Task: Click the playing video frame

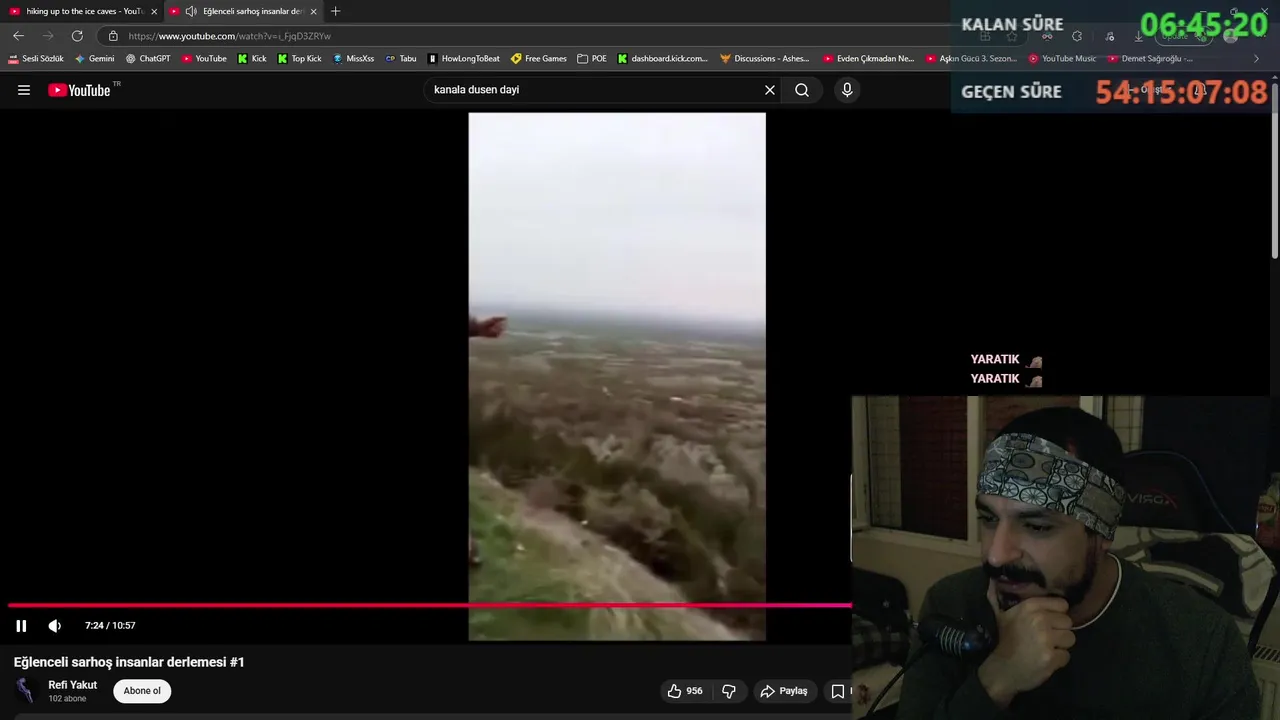Action: click(x=617, y=376)
